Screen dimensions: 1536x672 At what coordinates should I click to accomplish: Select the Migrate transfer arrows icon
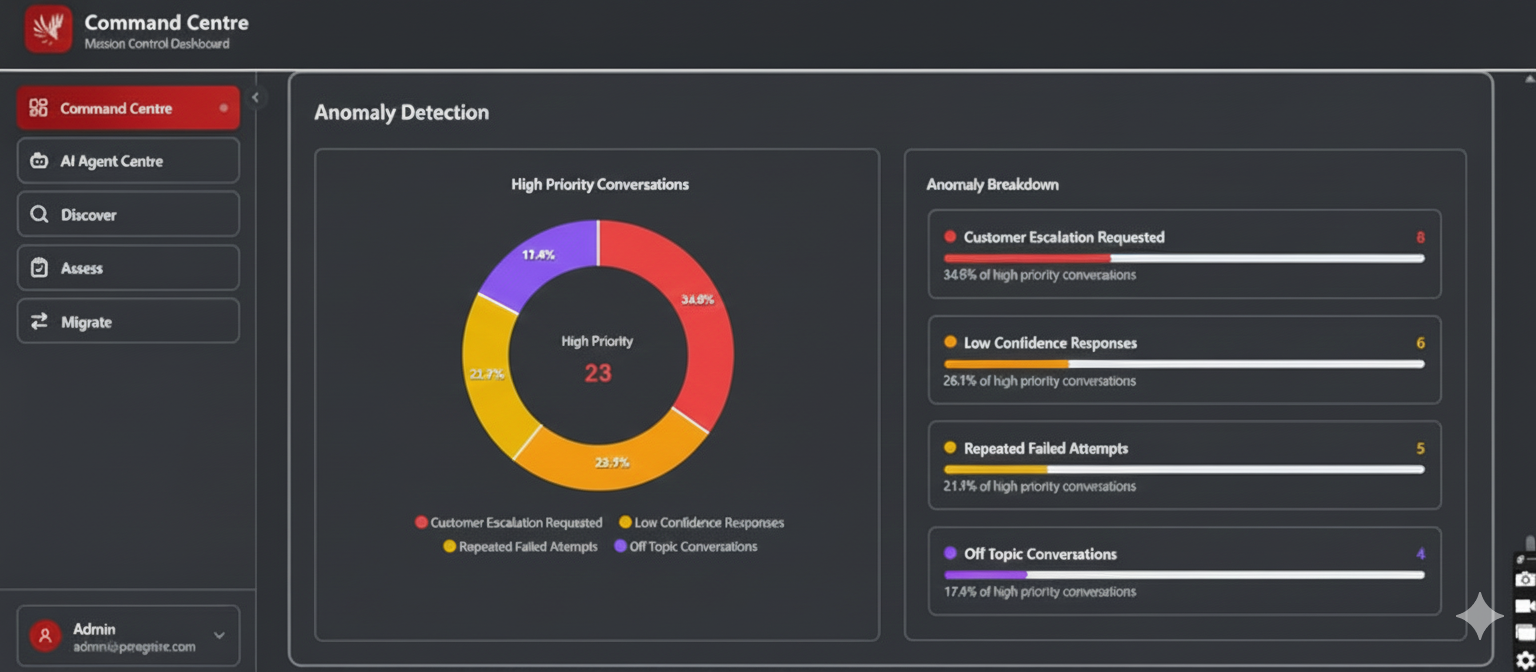[40, 321]
